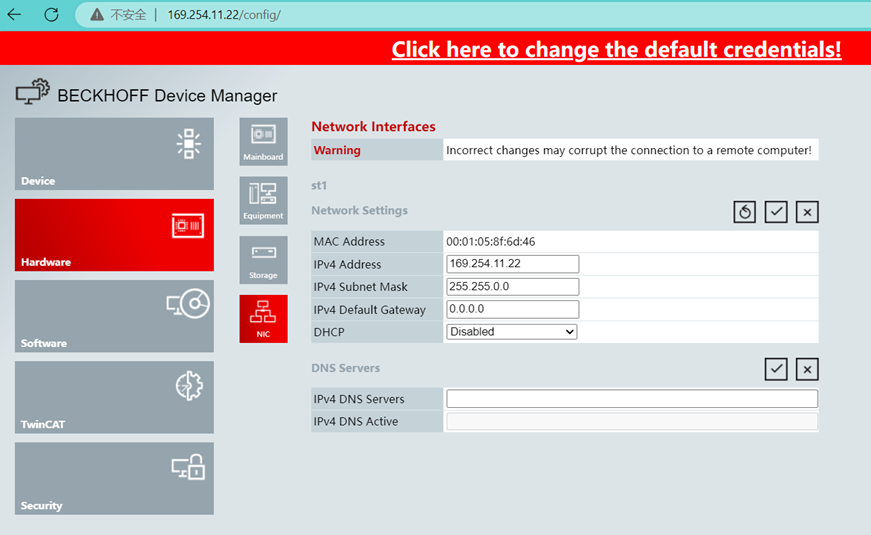This screenshot has width=871, height=535.
Task: Click the DNS Servers section title
Action: click(x=346, y=368)
